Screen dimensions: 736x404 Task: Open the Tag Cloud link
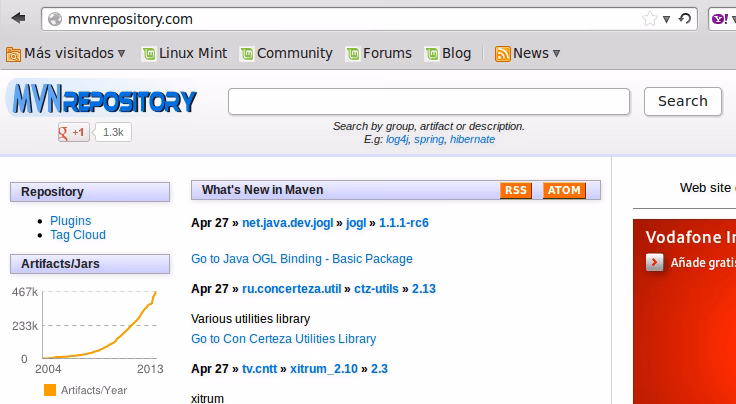coord(77,235)
